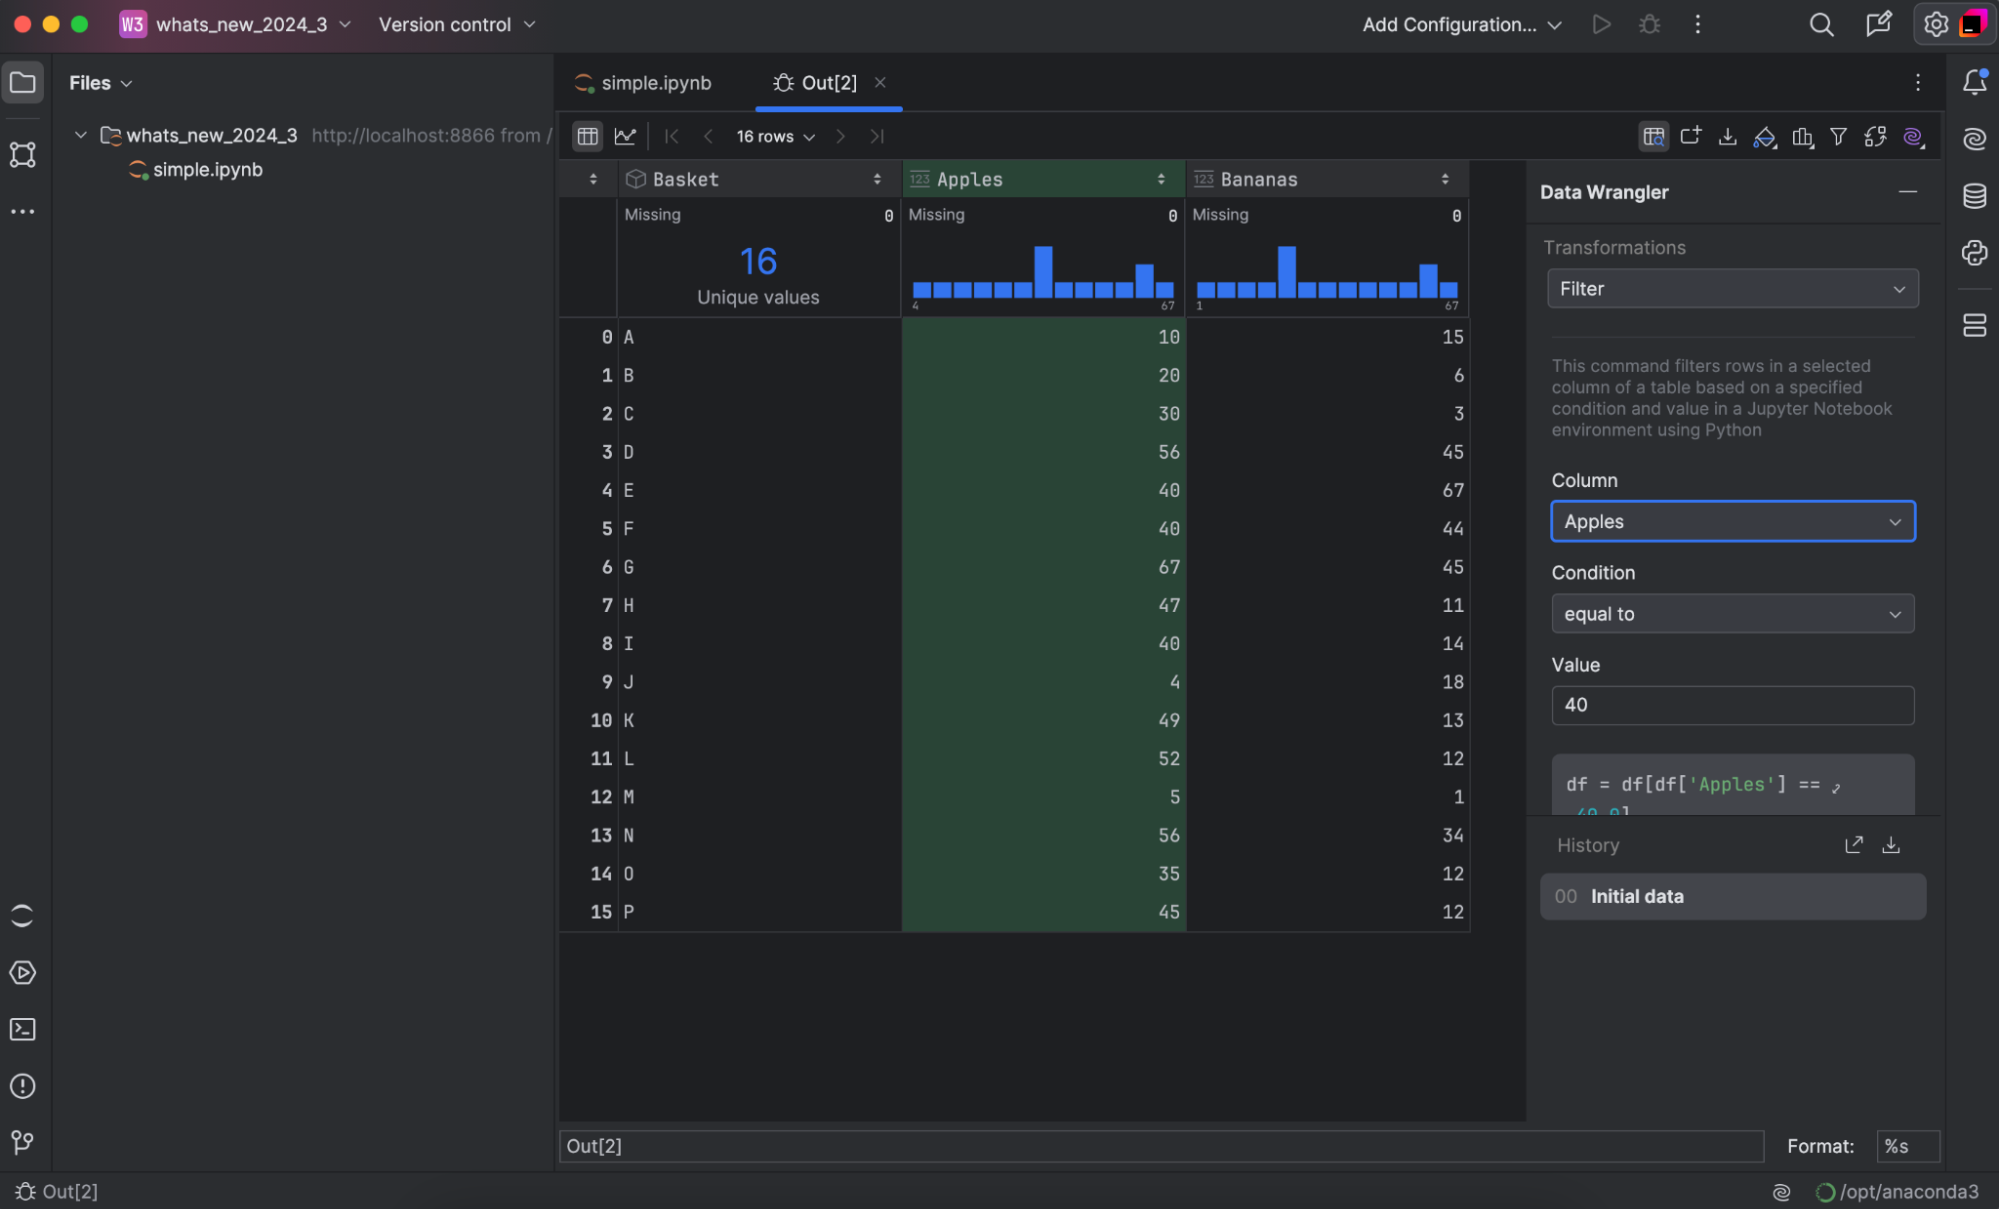The image size is (1999, 1210).
Task: Click the Value input field
Action: (1732, 705)
